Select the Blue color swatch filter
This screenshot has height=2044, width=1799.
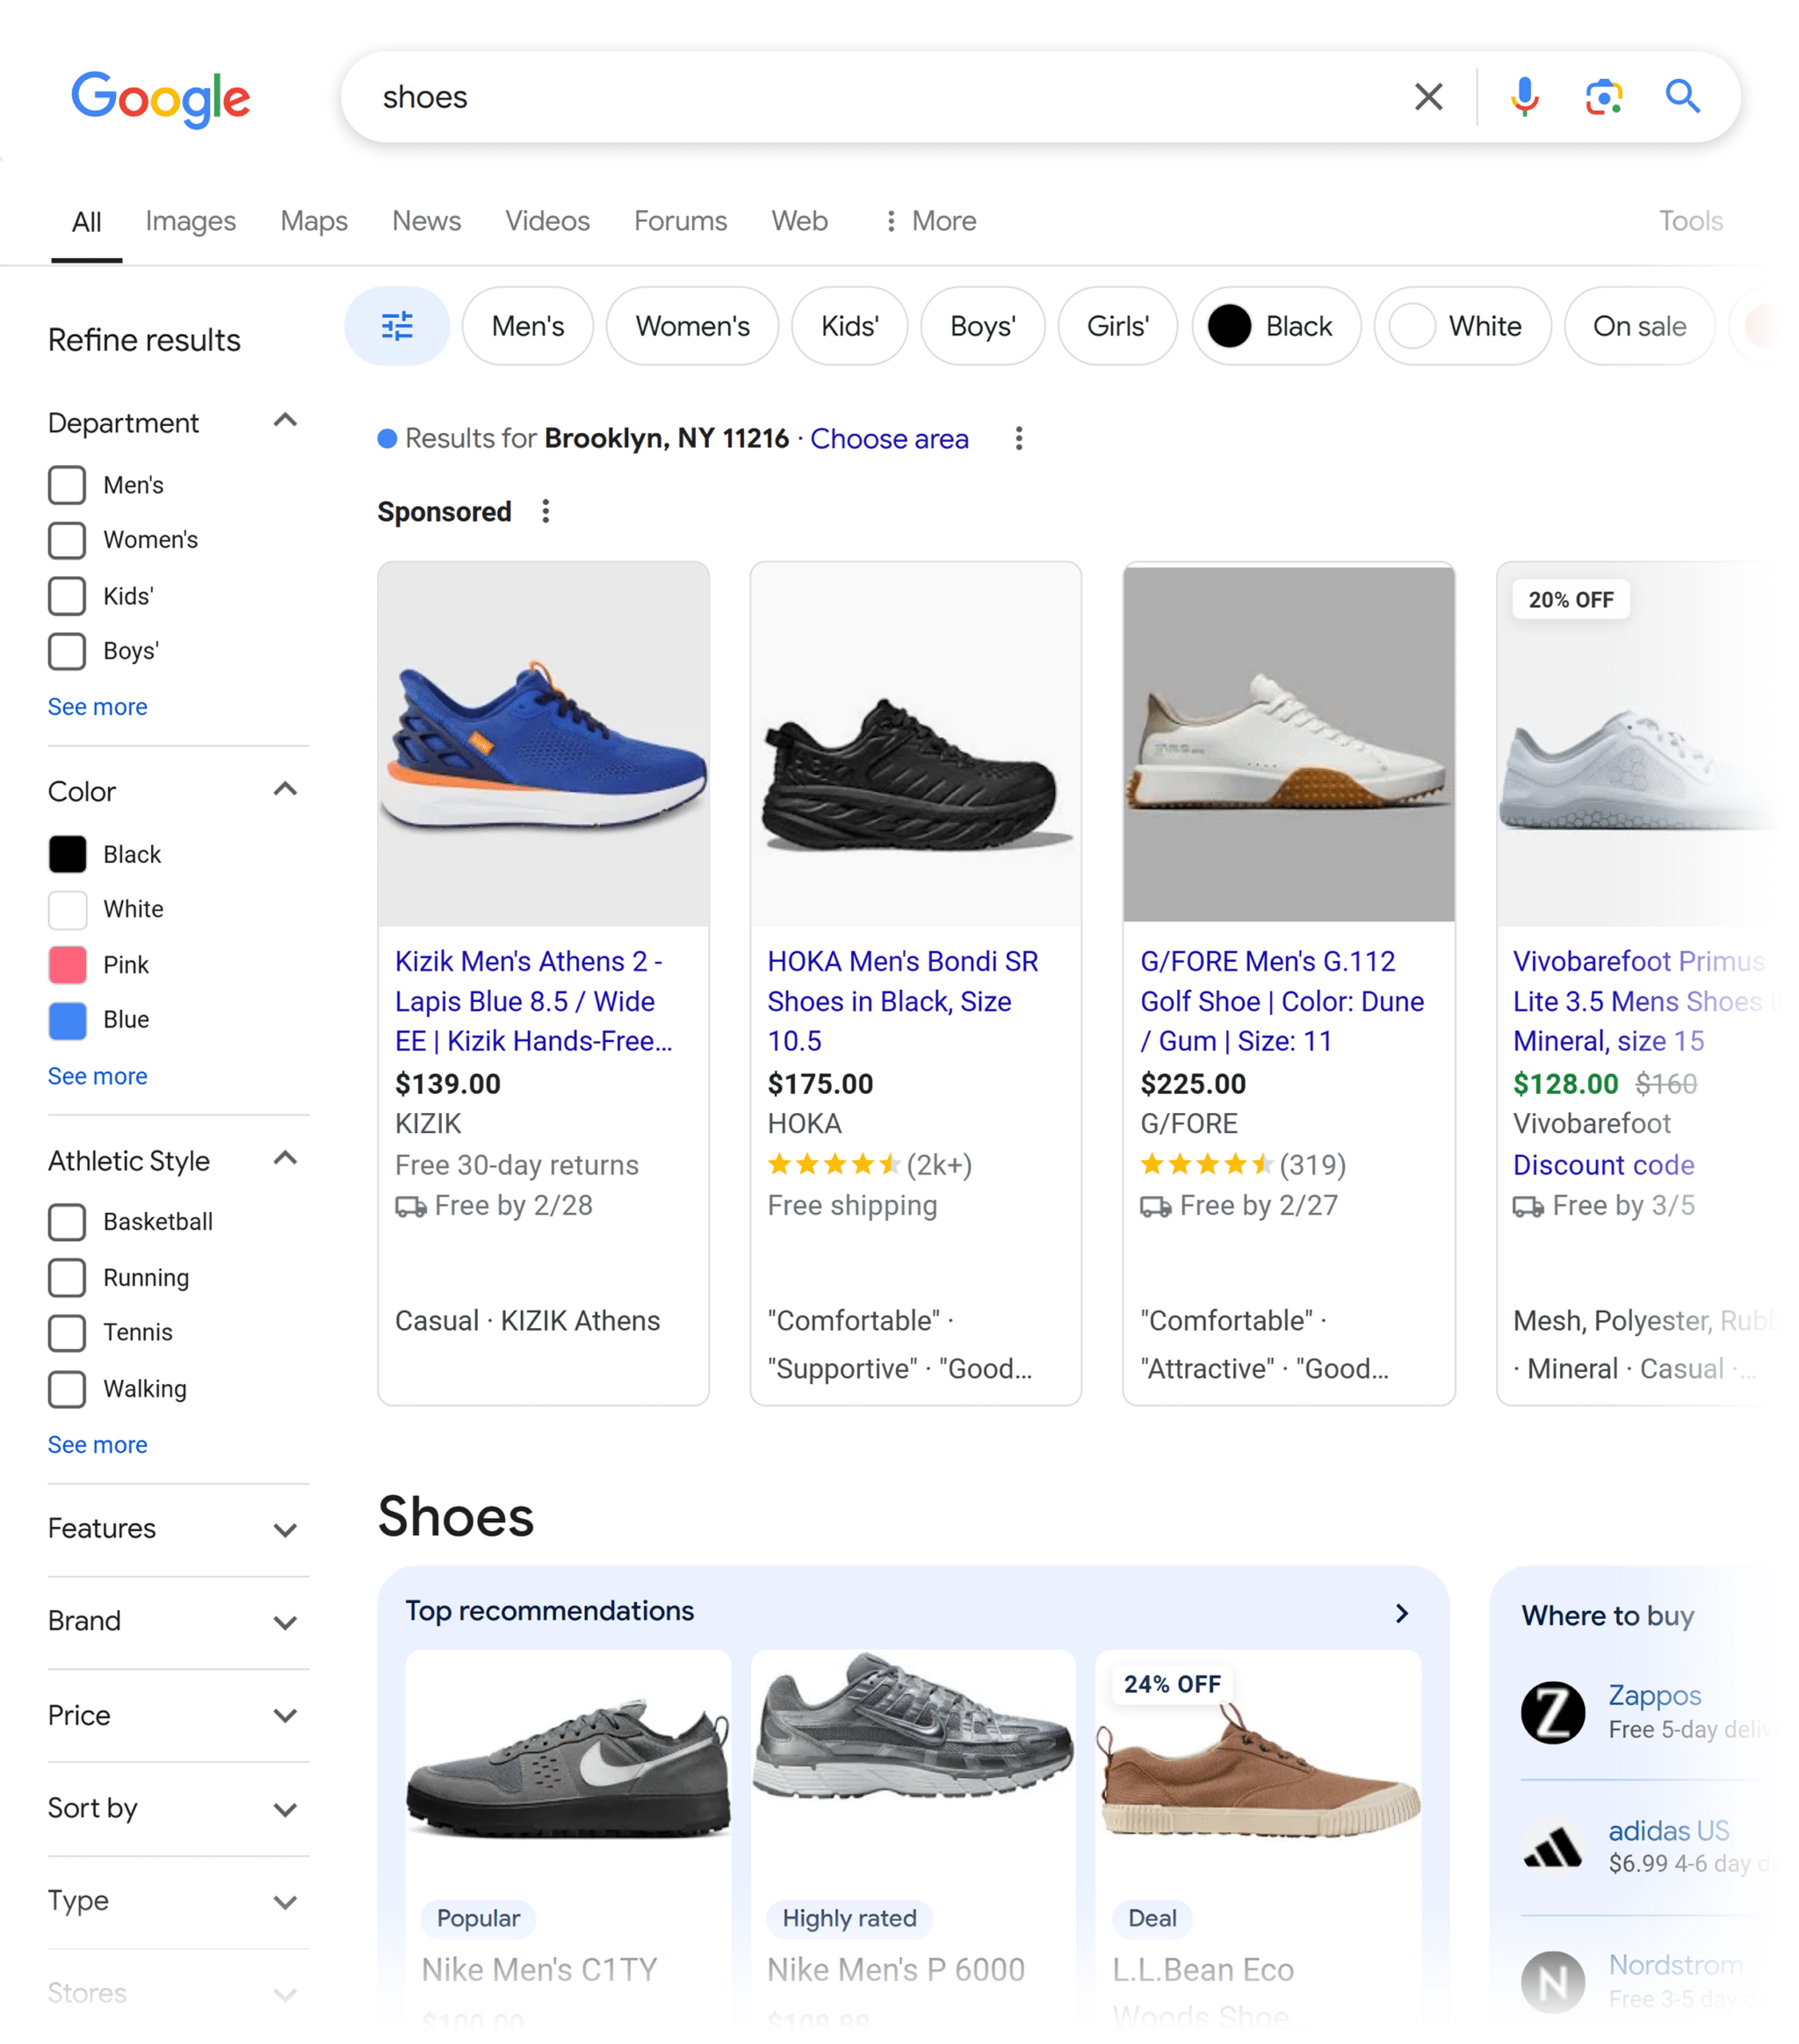68,1020
